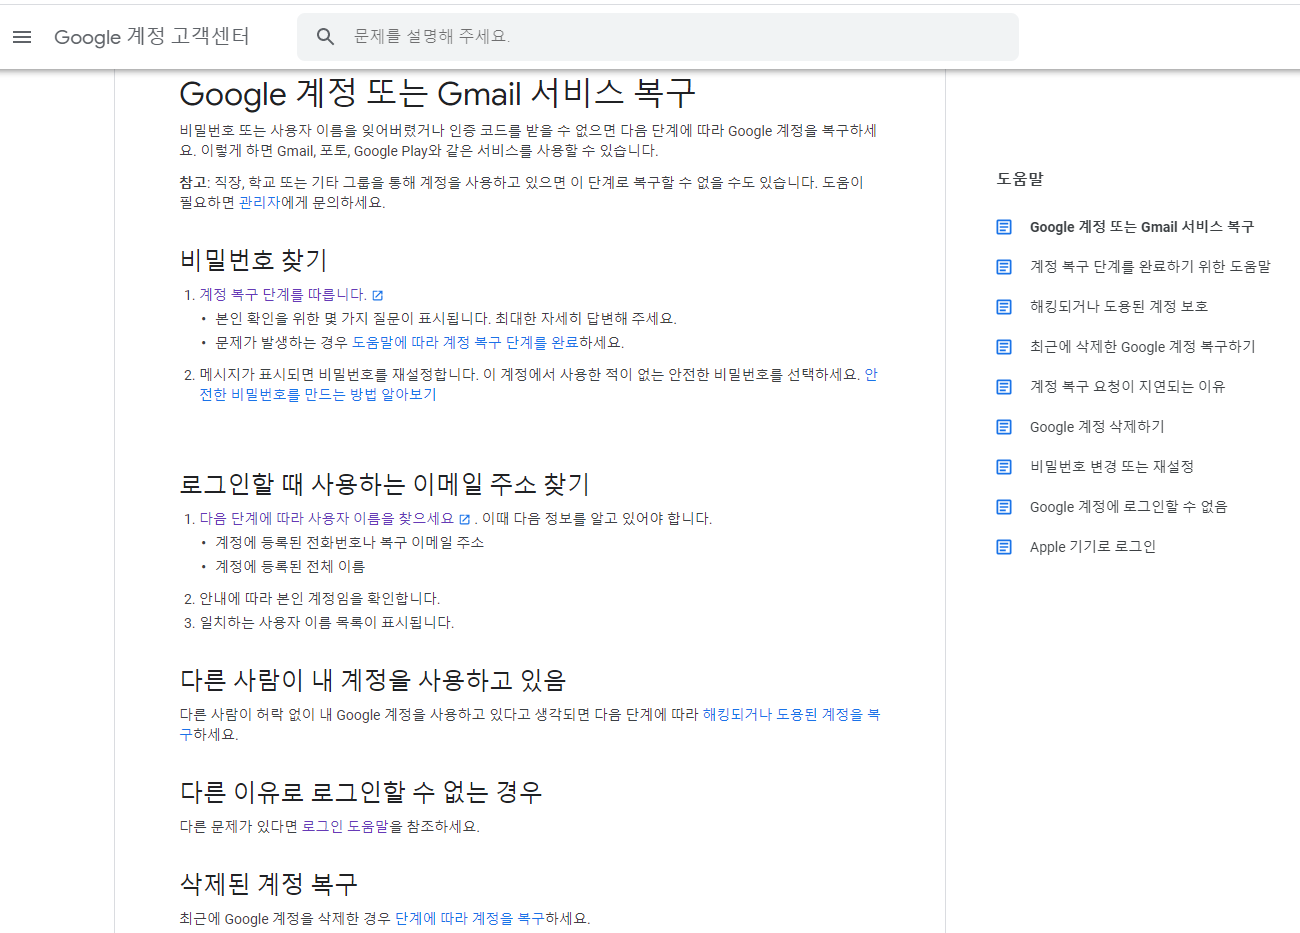Click external link icon after "계정 복구 단계"
Screen dimensions: 1300x933
tap(377, 294)
